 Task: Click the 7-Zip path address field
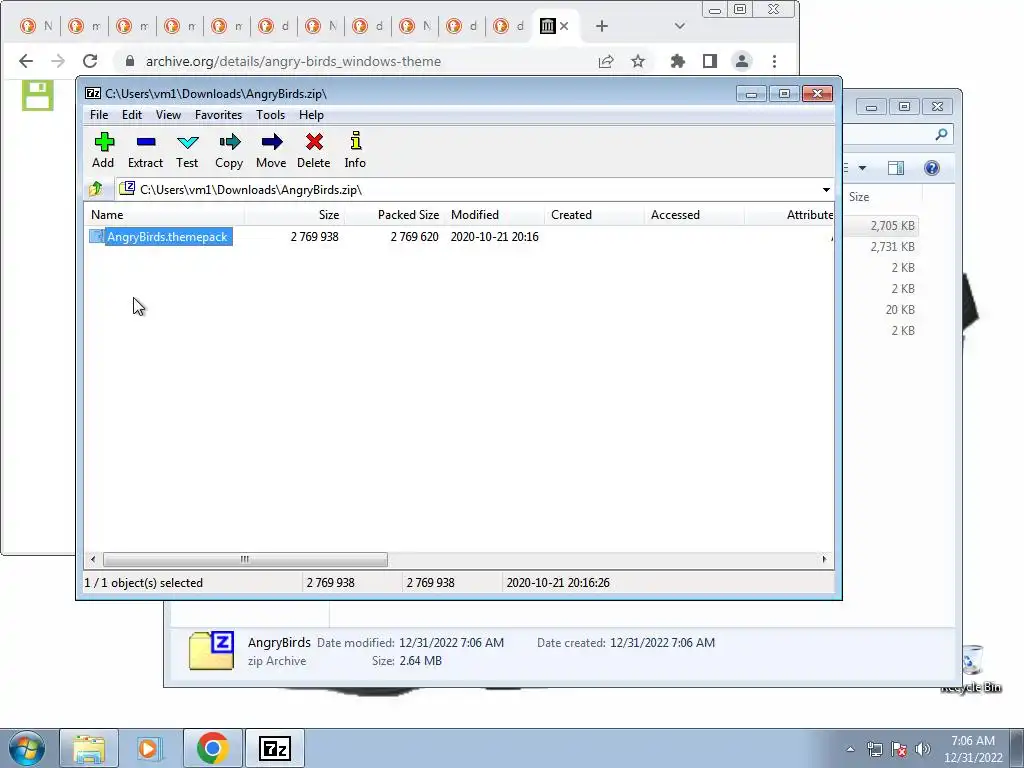pyautogui.click(x=467, y=190)
